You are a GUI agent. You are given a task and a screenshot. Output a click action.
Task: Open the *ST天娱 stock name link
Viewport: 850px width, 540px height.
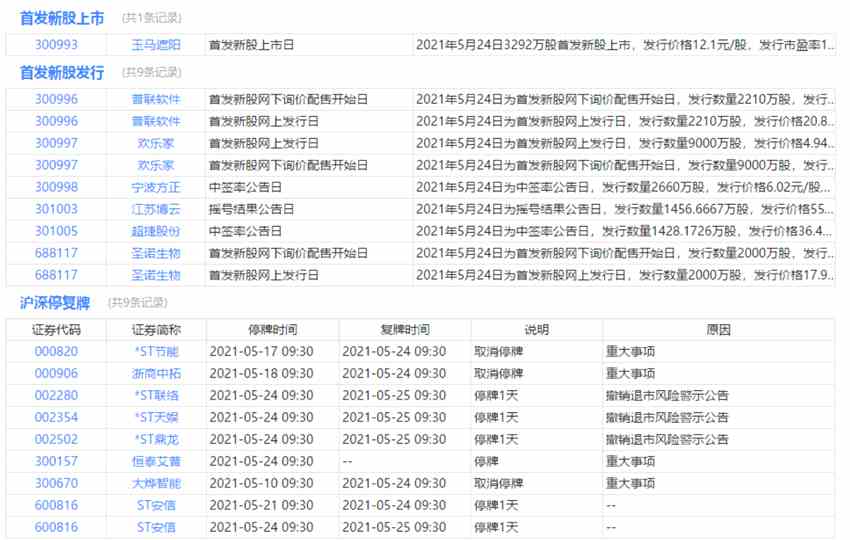click(x=156, y=417)
